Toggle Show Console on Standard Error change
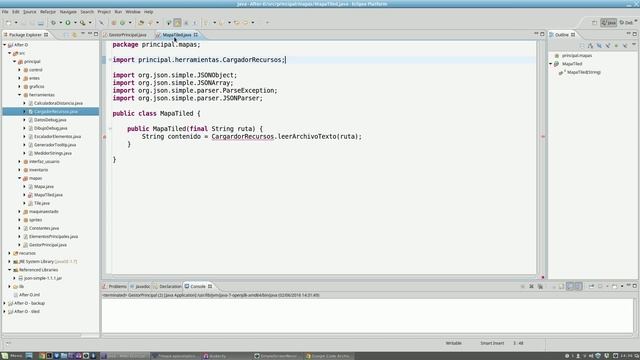Image resolution: width=640 pixels, height=360 pixels. (578, 287)
